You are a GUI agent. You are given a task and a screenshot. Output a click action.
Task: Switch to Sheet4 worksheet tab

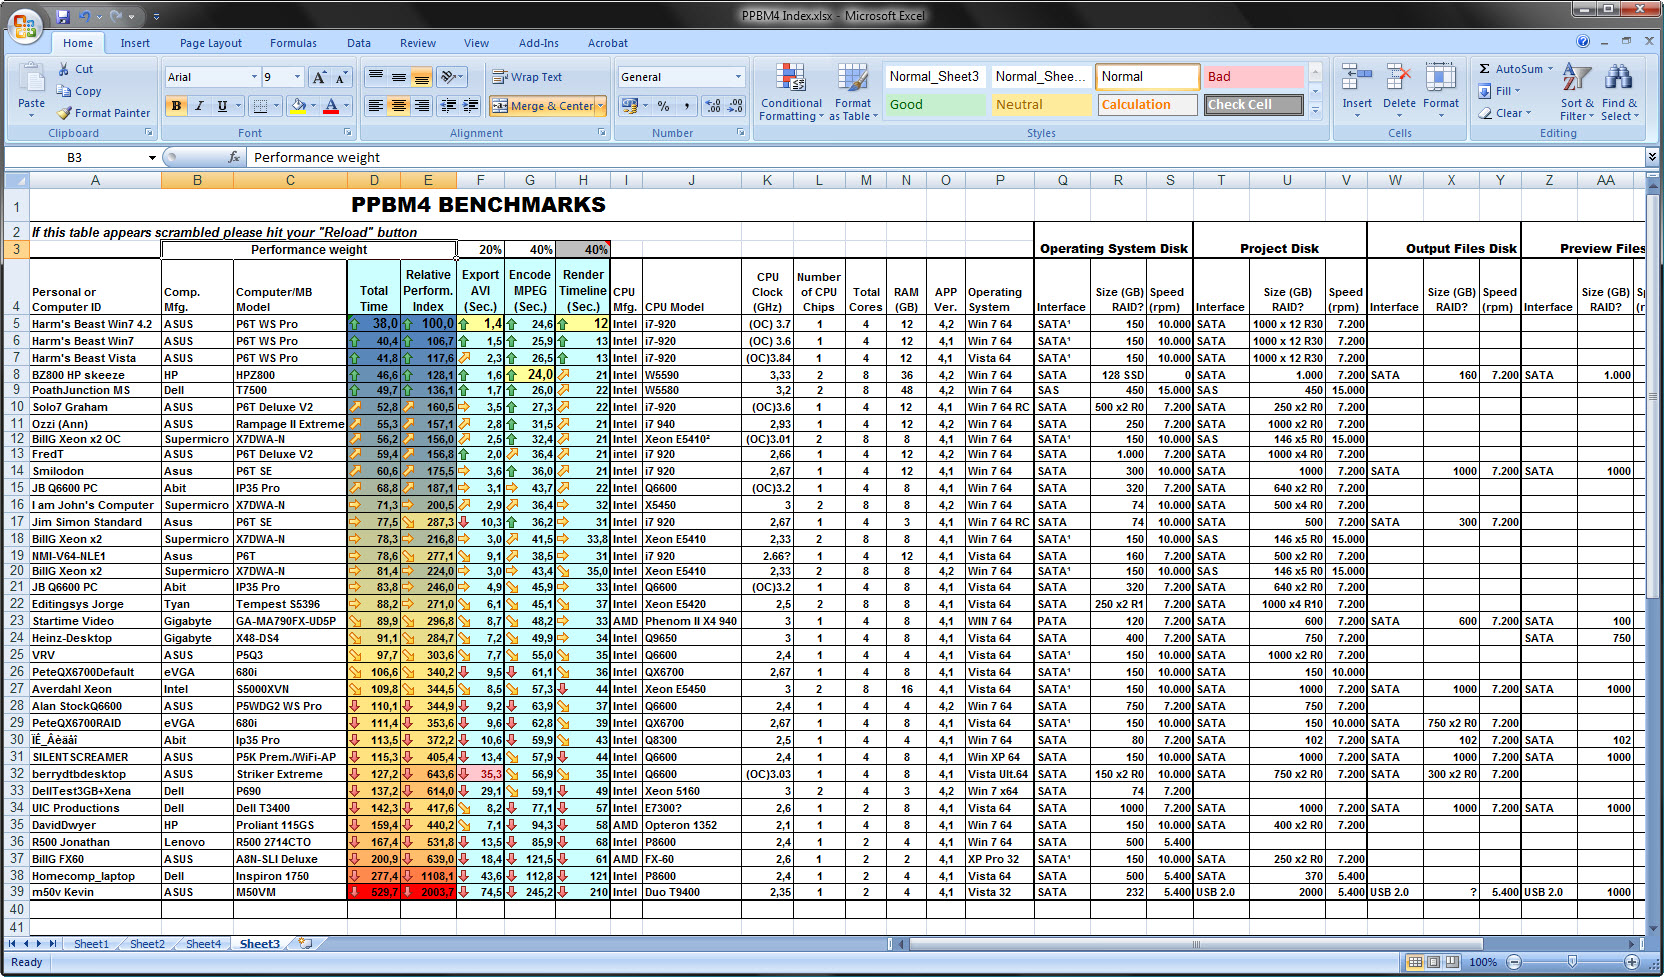(x=203, y=944)
